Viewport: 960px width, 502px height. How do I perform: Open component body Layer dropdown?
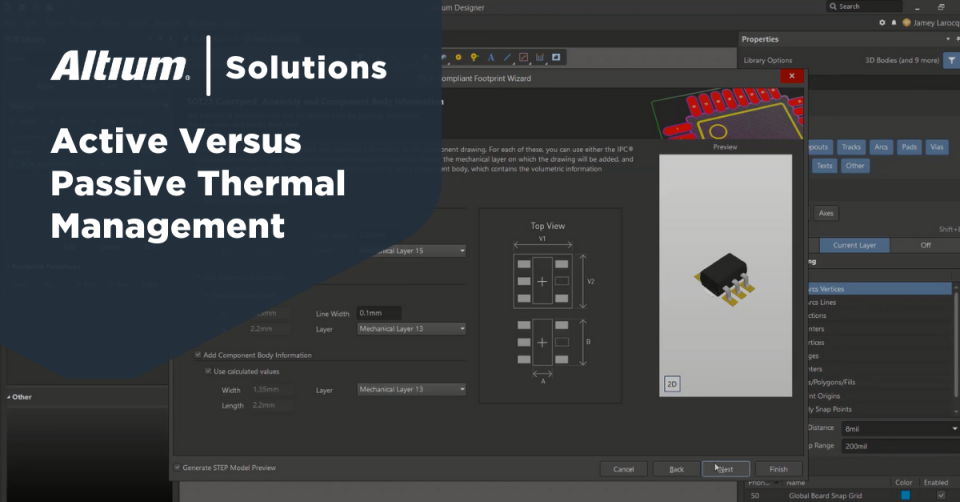411,389
